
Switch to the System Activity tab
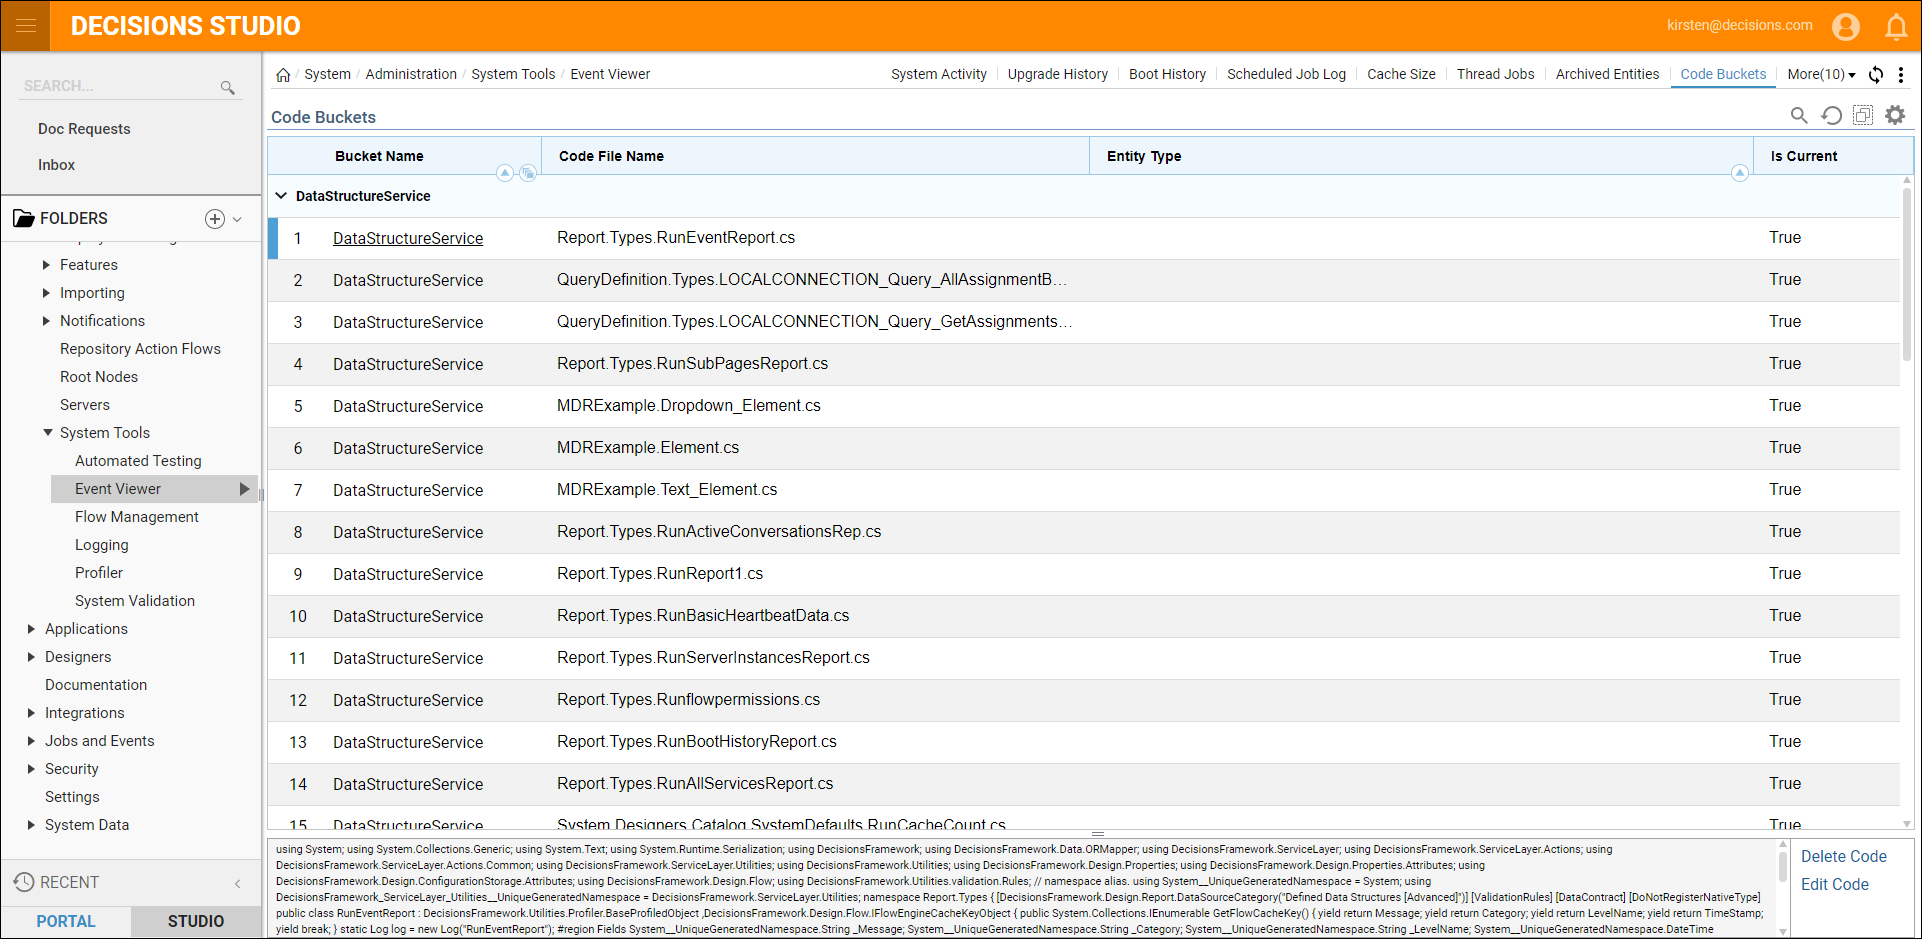[939, 74]
